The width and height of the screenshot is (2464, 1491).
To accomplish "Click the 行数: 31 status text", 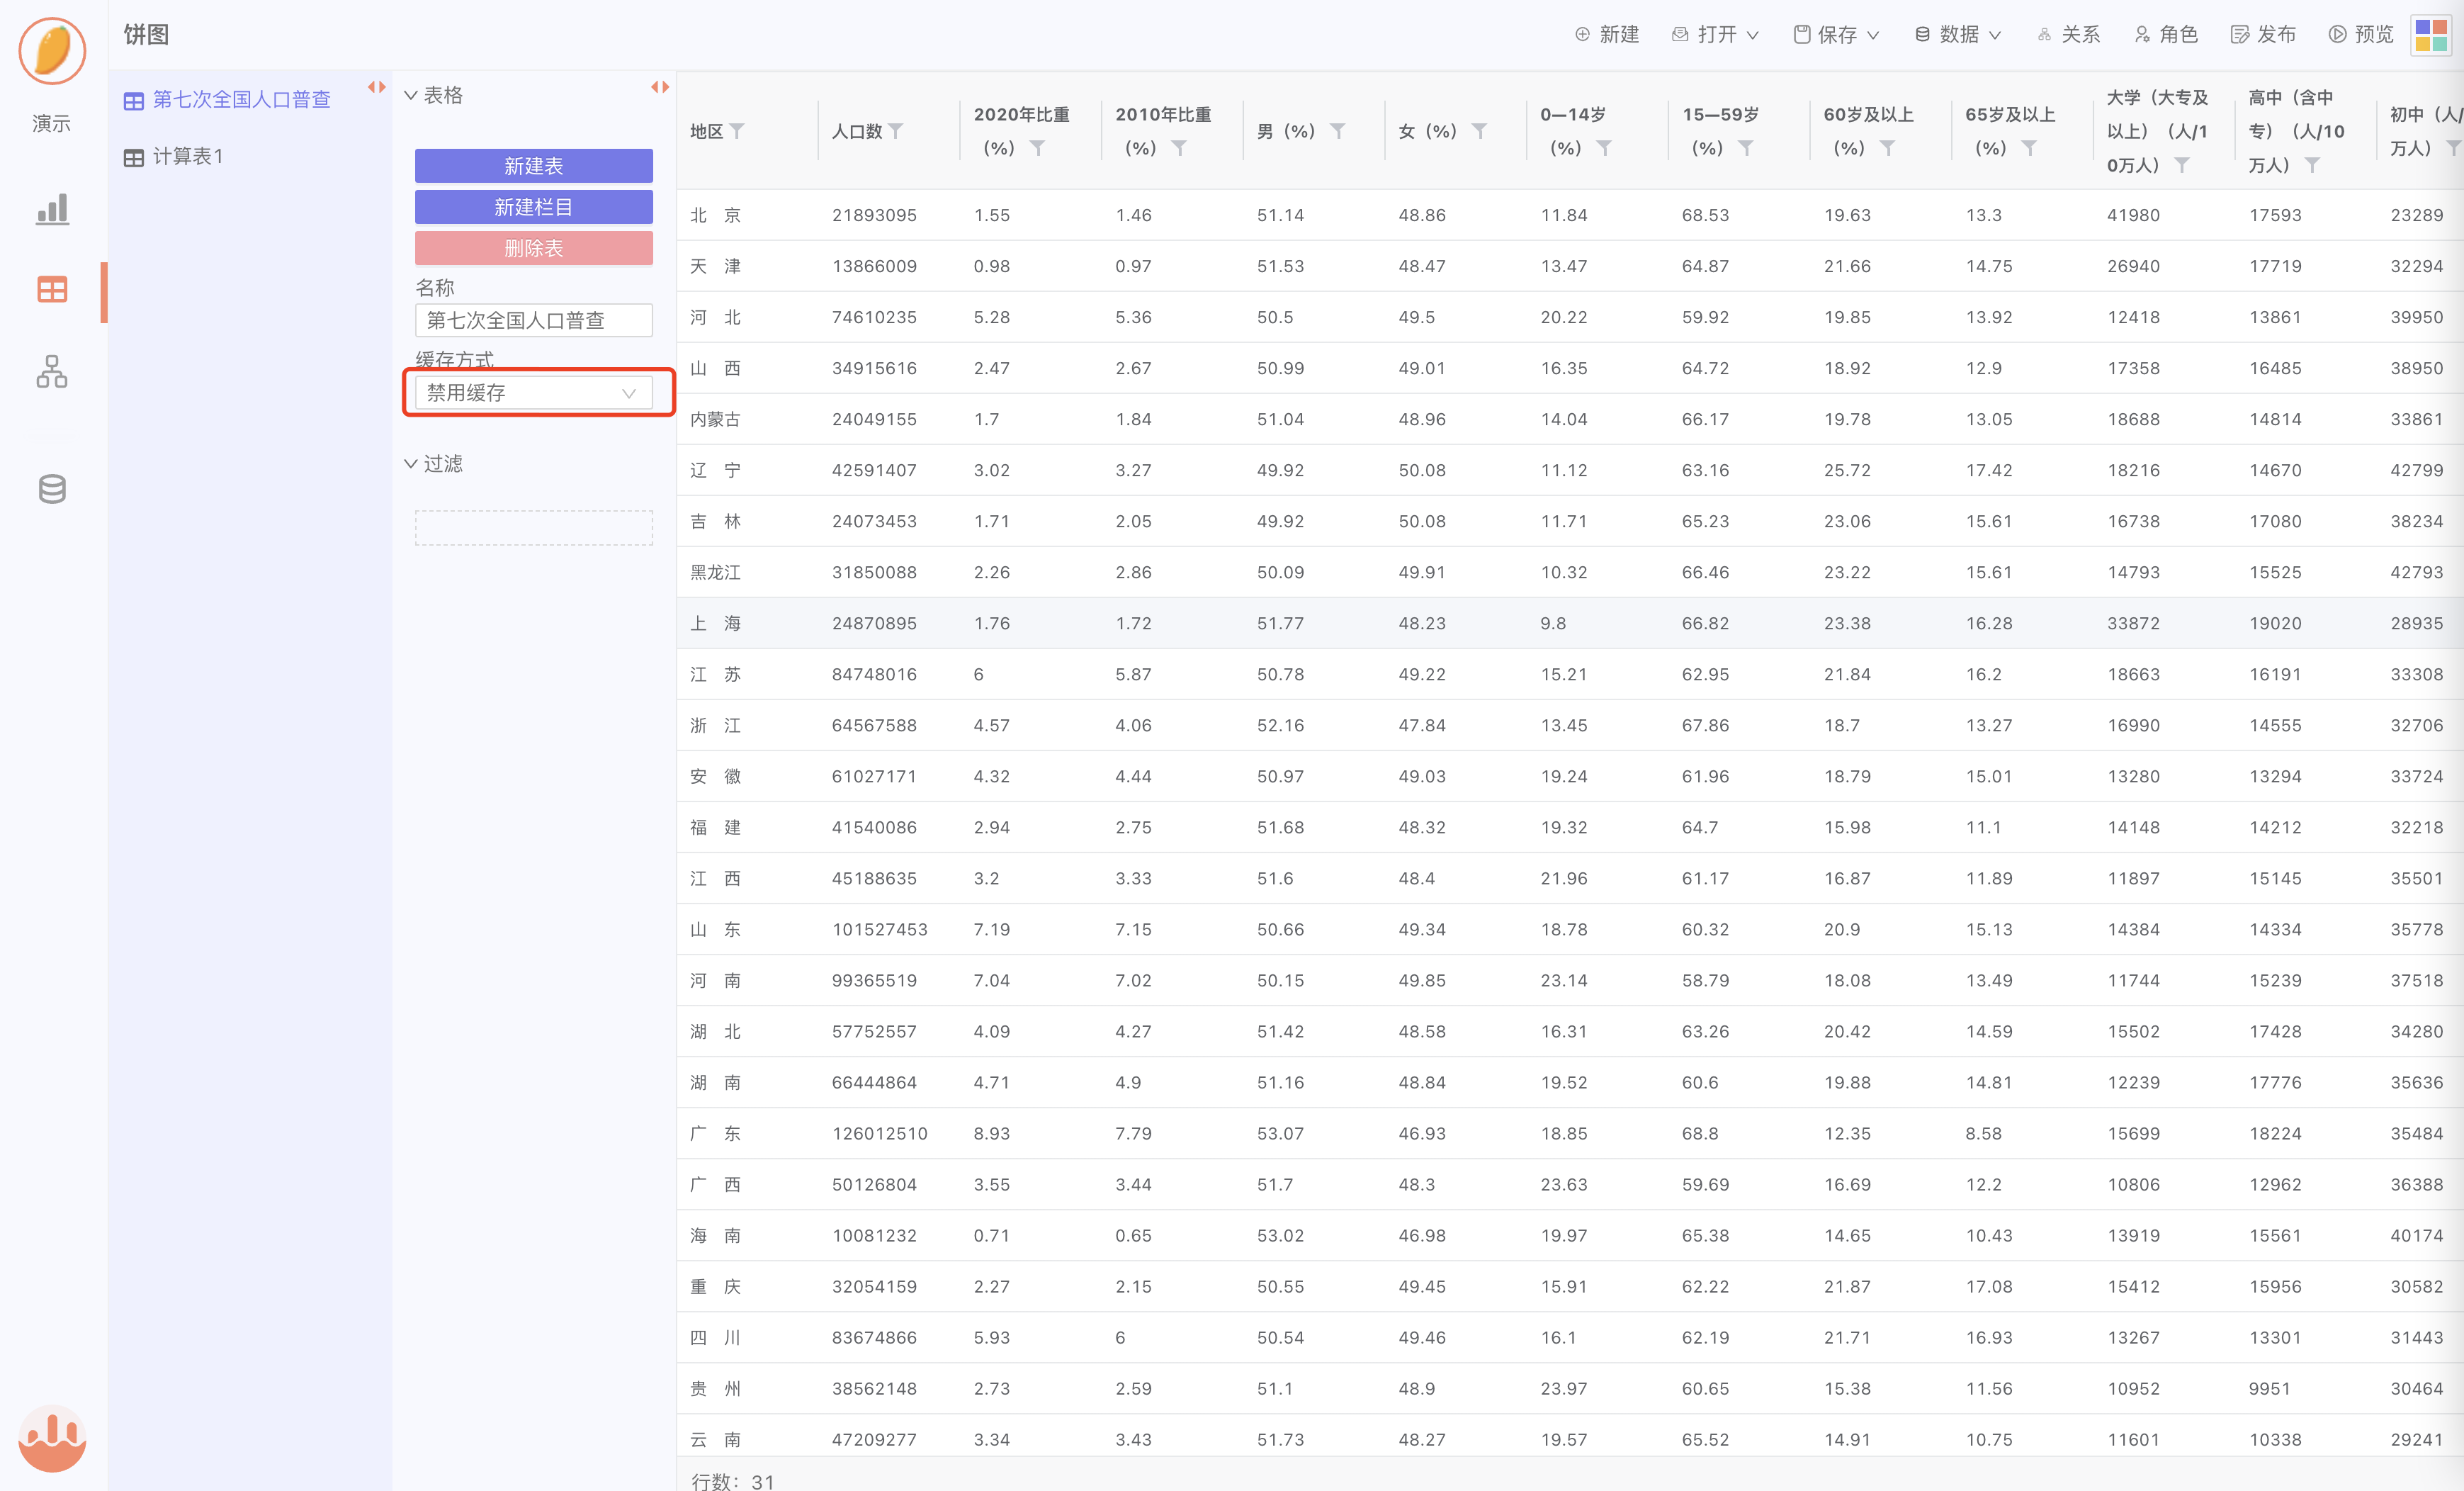I will 733,1481.
